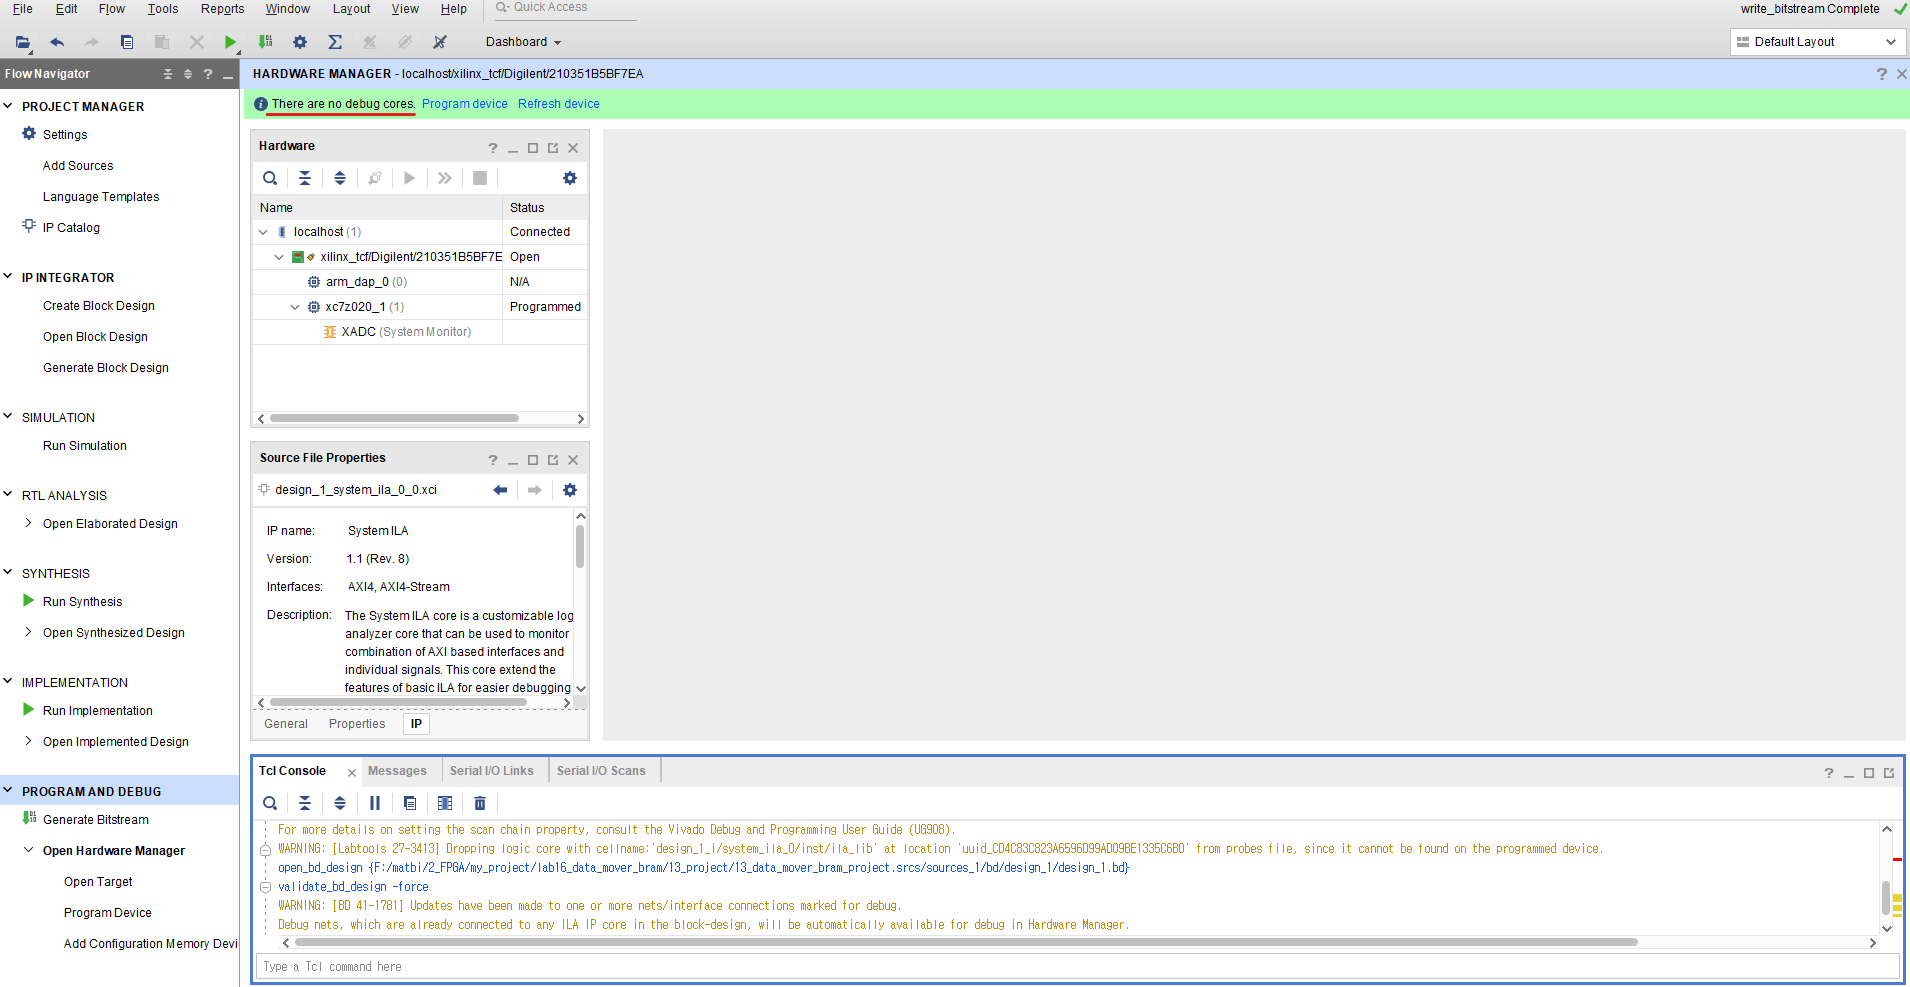The width and height of the screenshot is (1910, 987).
Task: Open the Default Layout dropdown
Action: (x=1817, y=42)
